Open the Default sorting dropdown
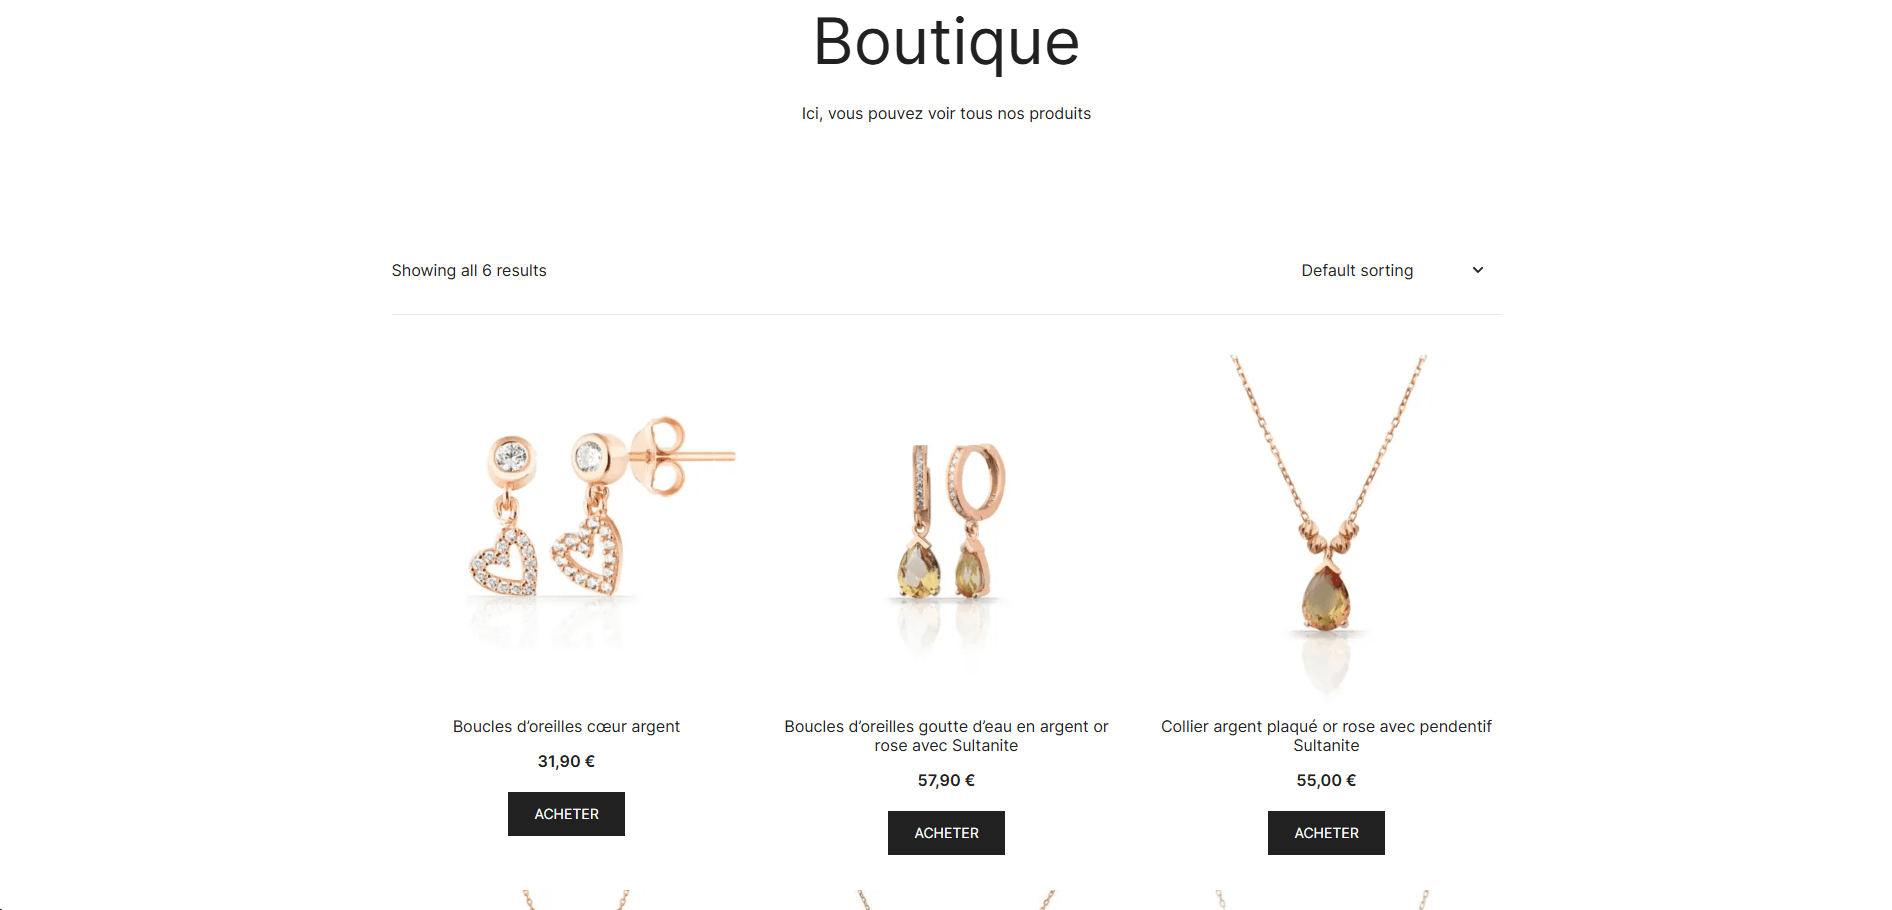This screenshot has height=910, width=1892. click(1393, 271)
